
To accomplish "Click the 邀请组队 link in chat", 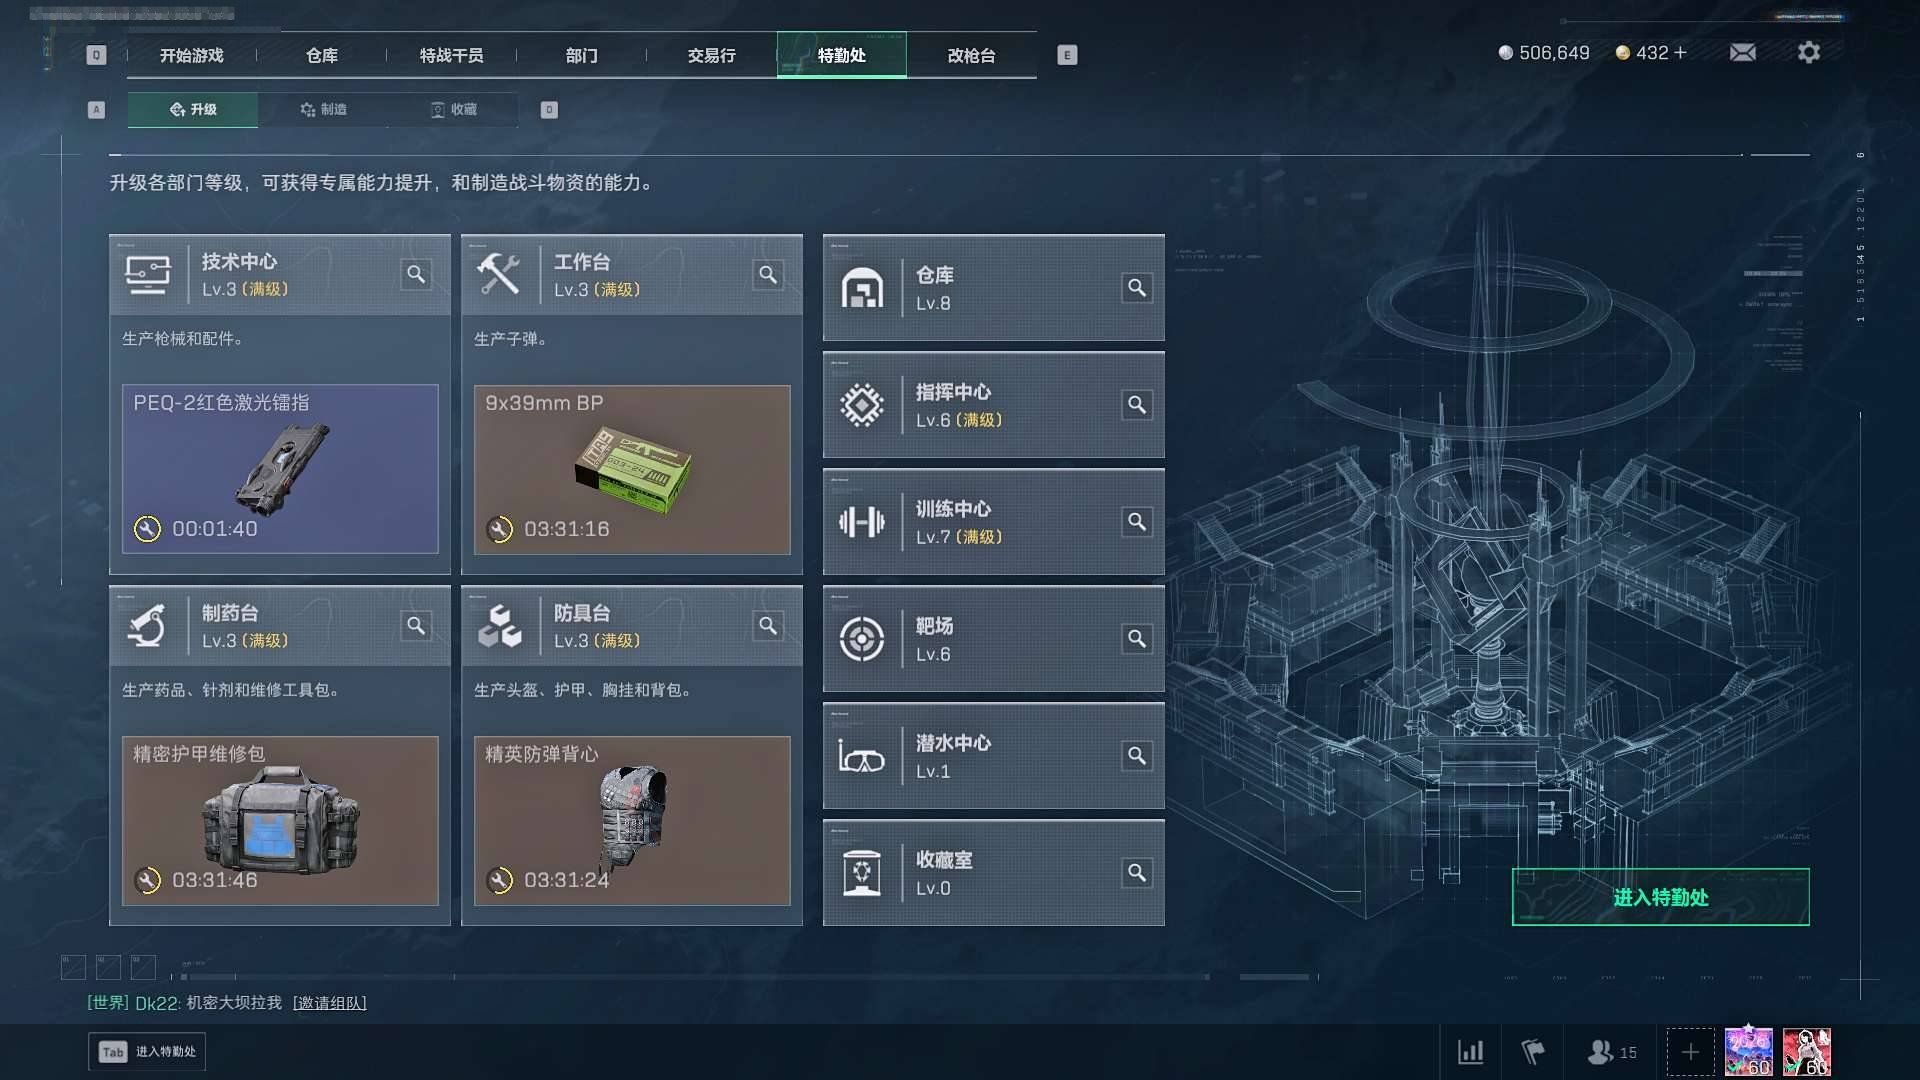I will tap(330, 1002).
